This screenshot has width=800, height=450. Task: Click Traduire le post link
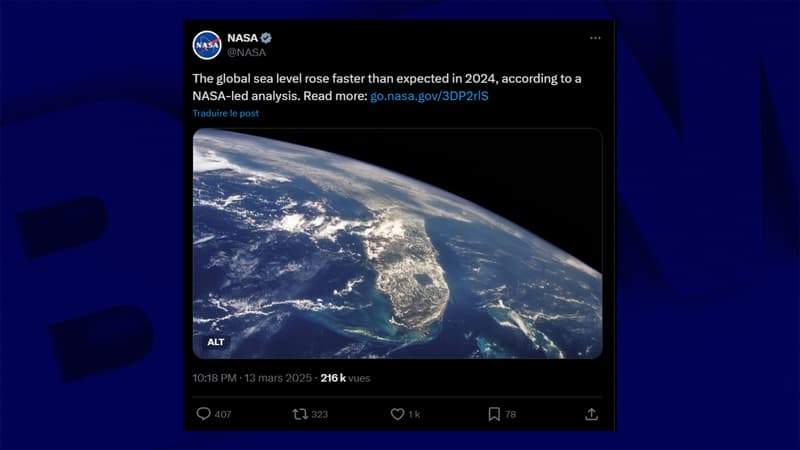click(226, 113)
